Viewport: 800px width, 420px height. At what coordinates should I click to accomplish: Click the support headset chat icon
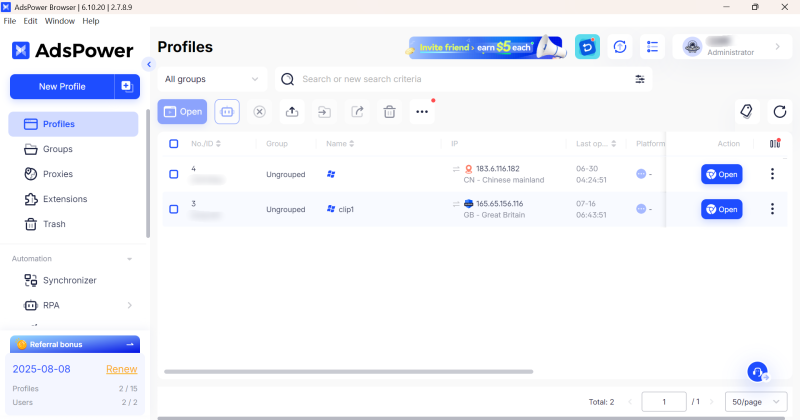[758, 372]
